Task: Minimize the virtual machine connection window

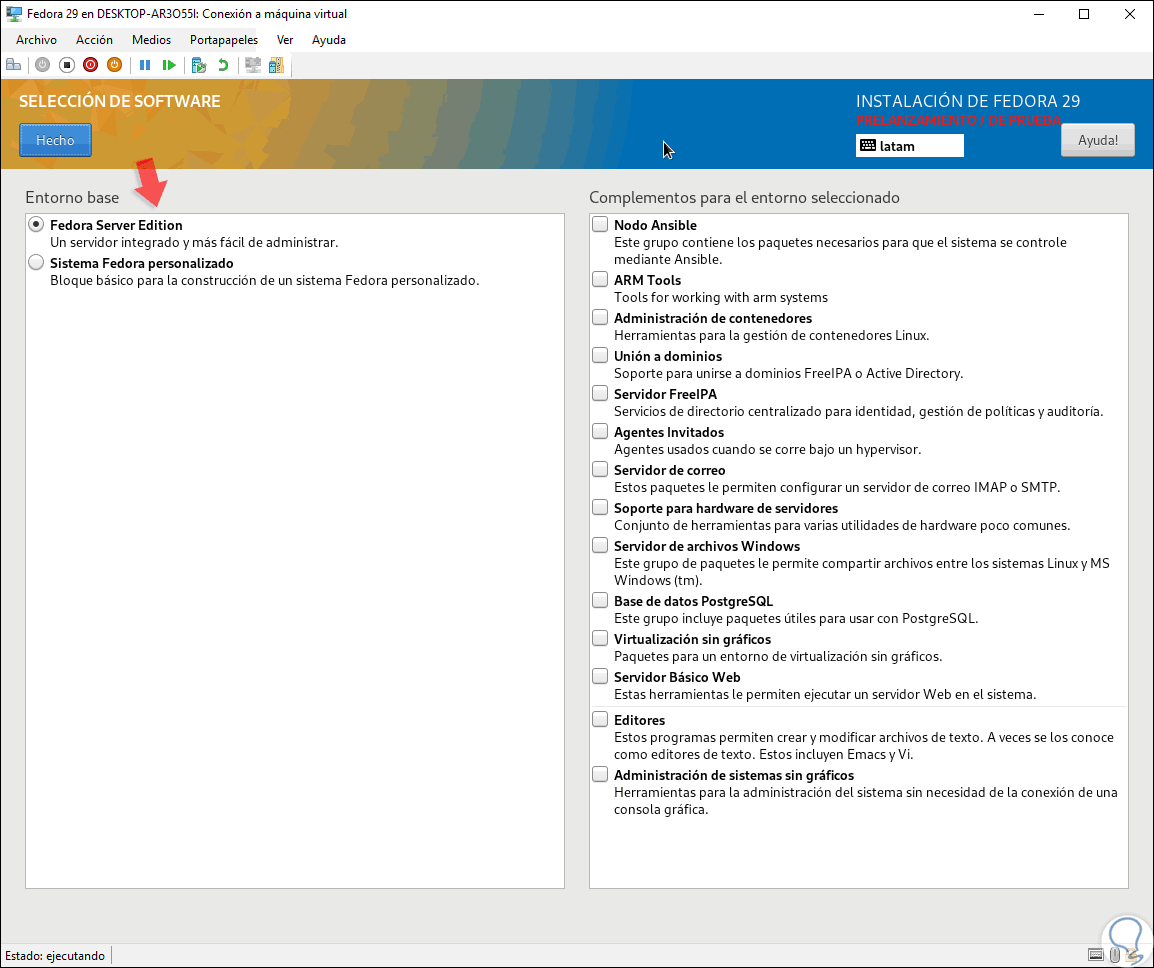Action: click(1039, 14)
